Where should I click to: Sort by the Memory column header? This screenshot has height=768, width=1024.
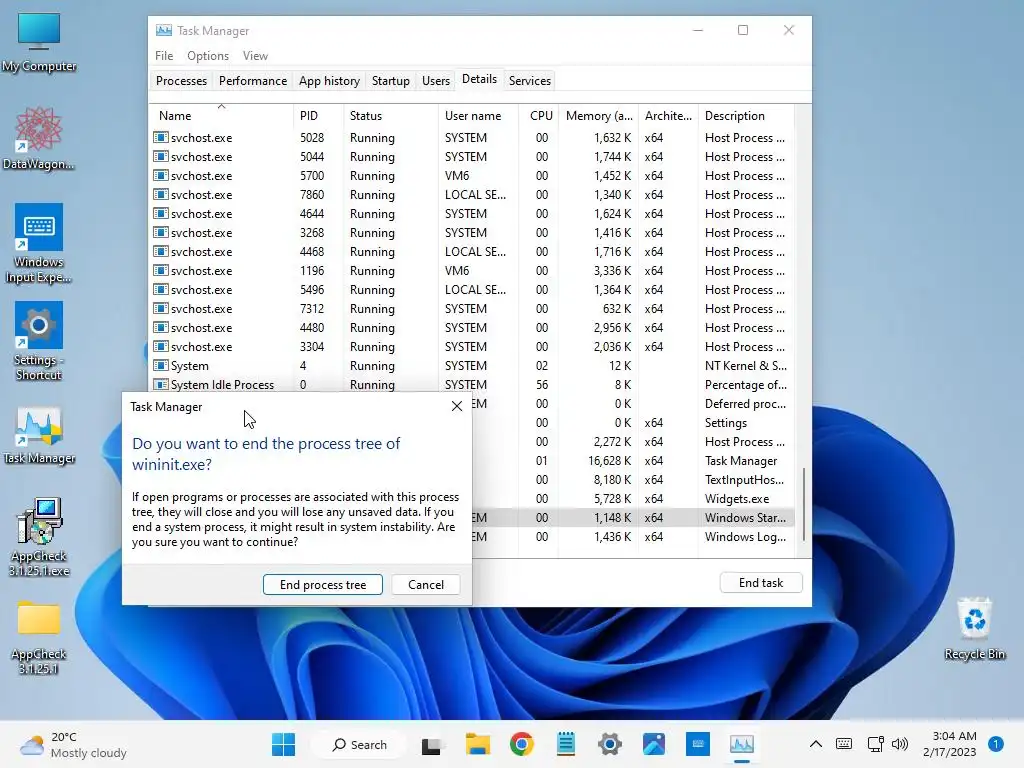tap(599, 116)
